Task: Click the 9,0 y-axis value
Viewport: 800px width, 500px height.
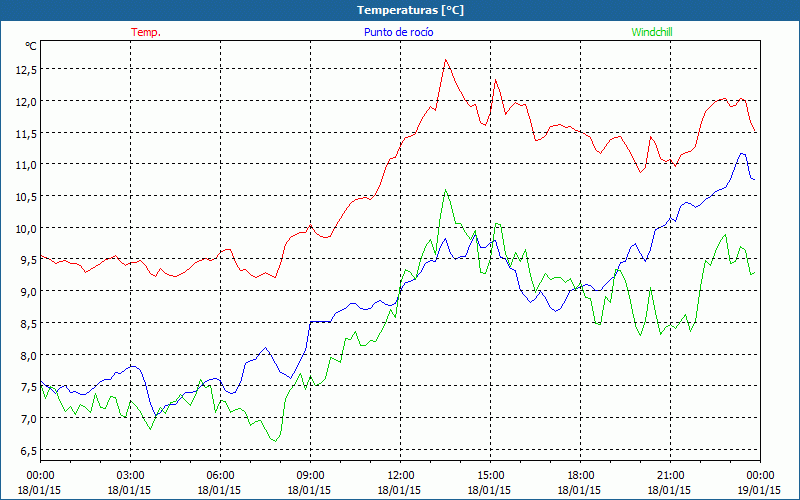Action: [x=29, y=291]
